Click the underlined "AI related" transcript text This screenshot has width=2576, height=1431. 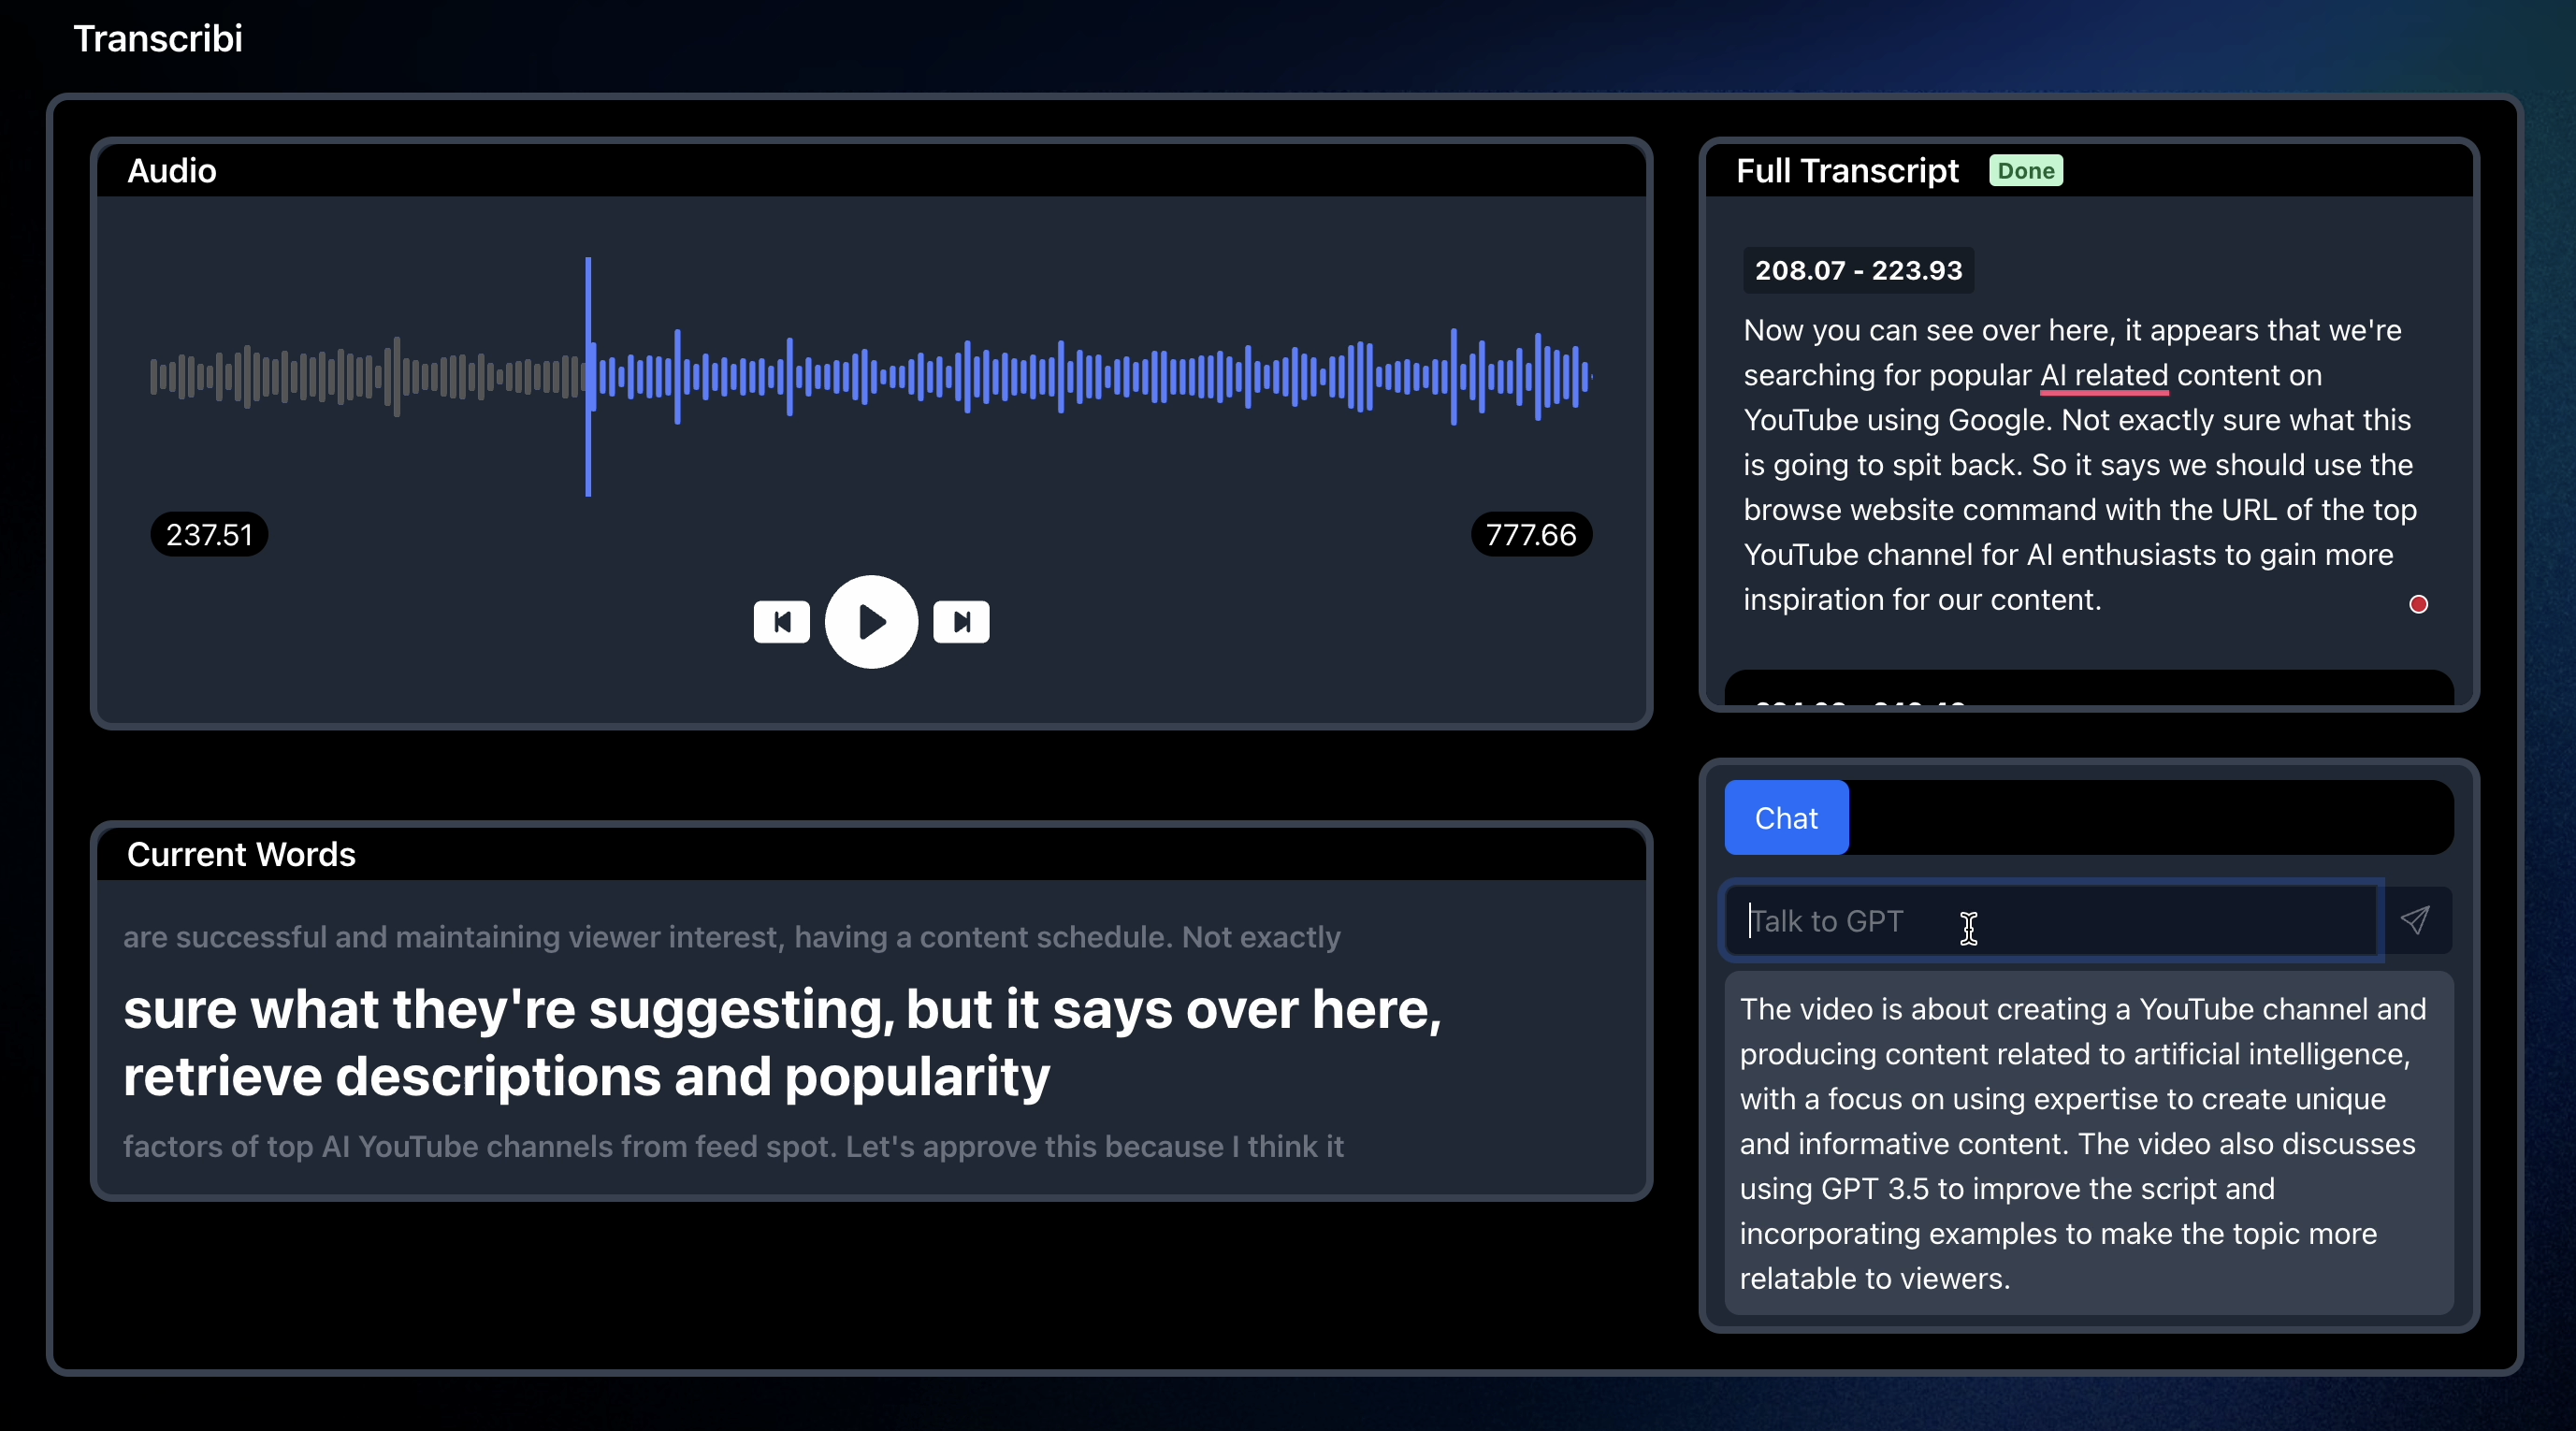(2103, 376)
